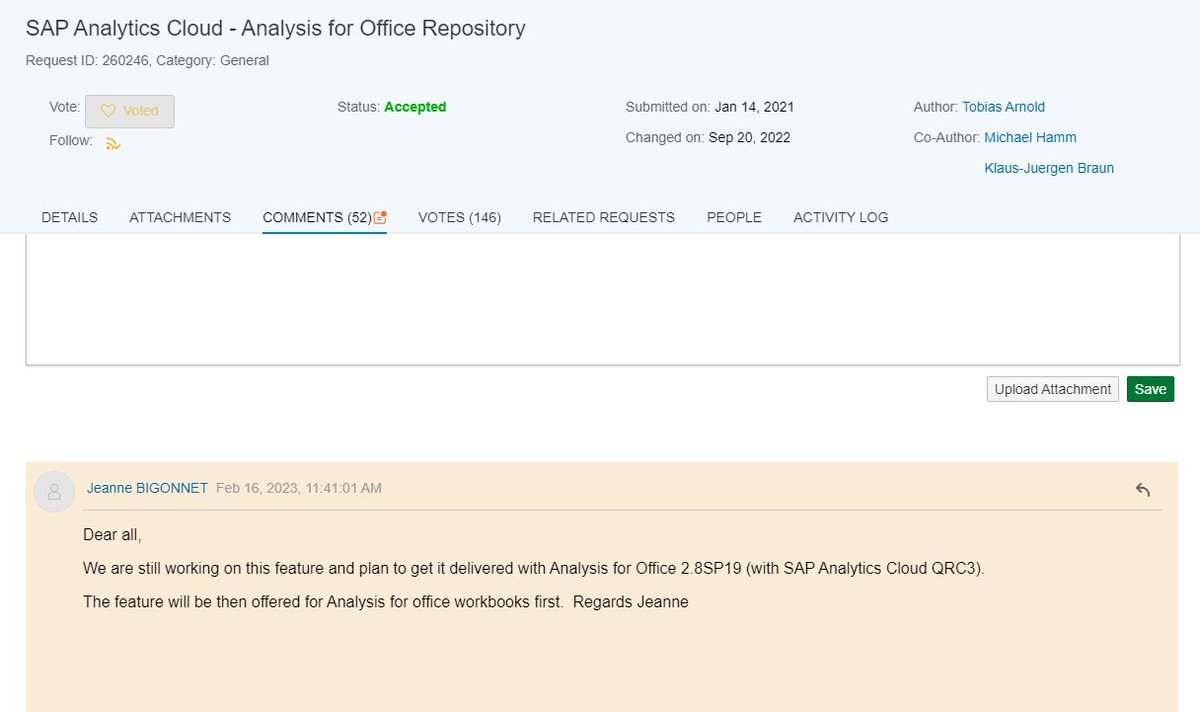The image size is (1200, 712).
Task: Click the submitted date Jan 14, 2021
Action: (x=754, y=107)
